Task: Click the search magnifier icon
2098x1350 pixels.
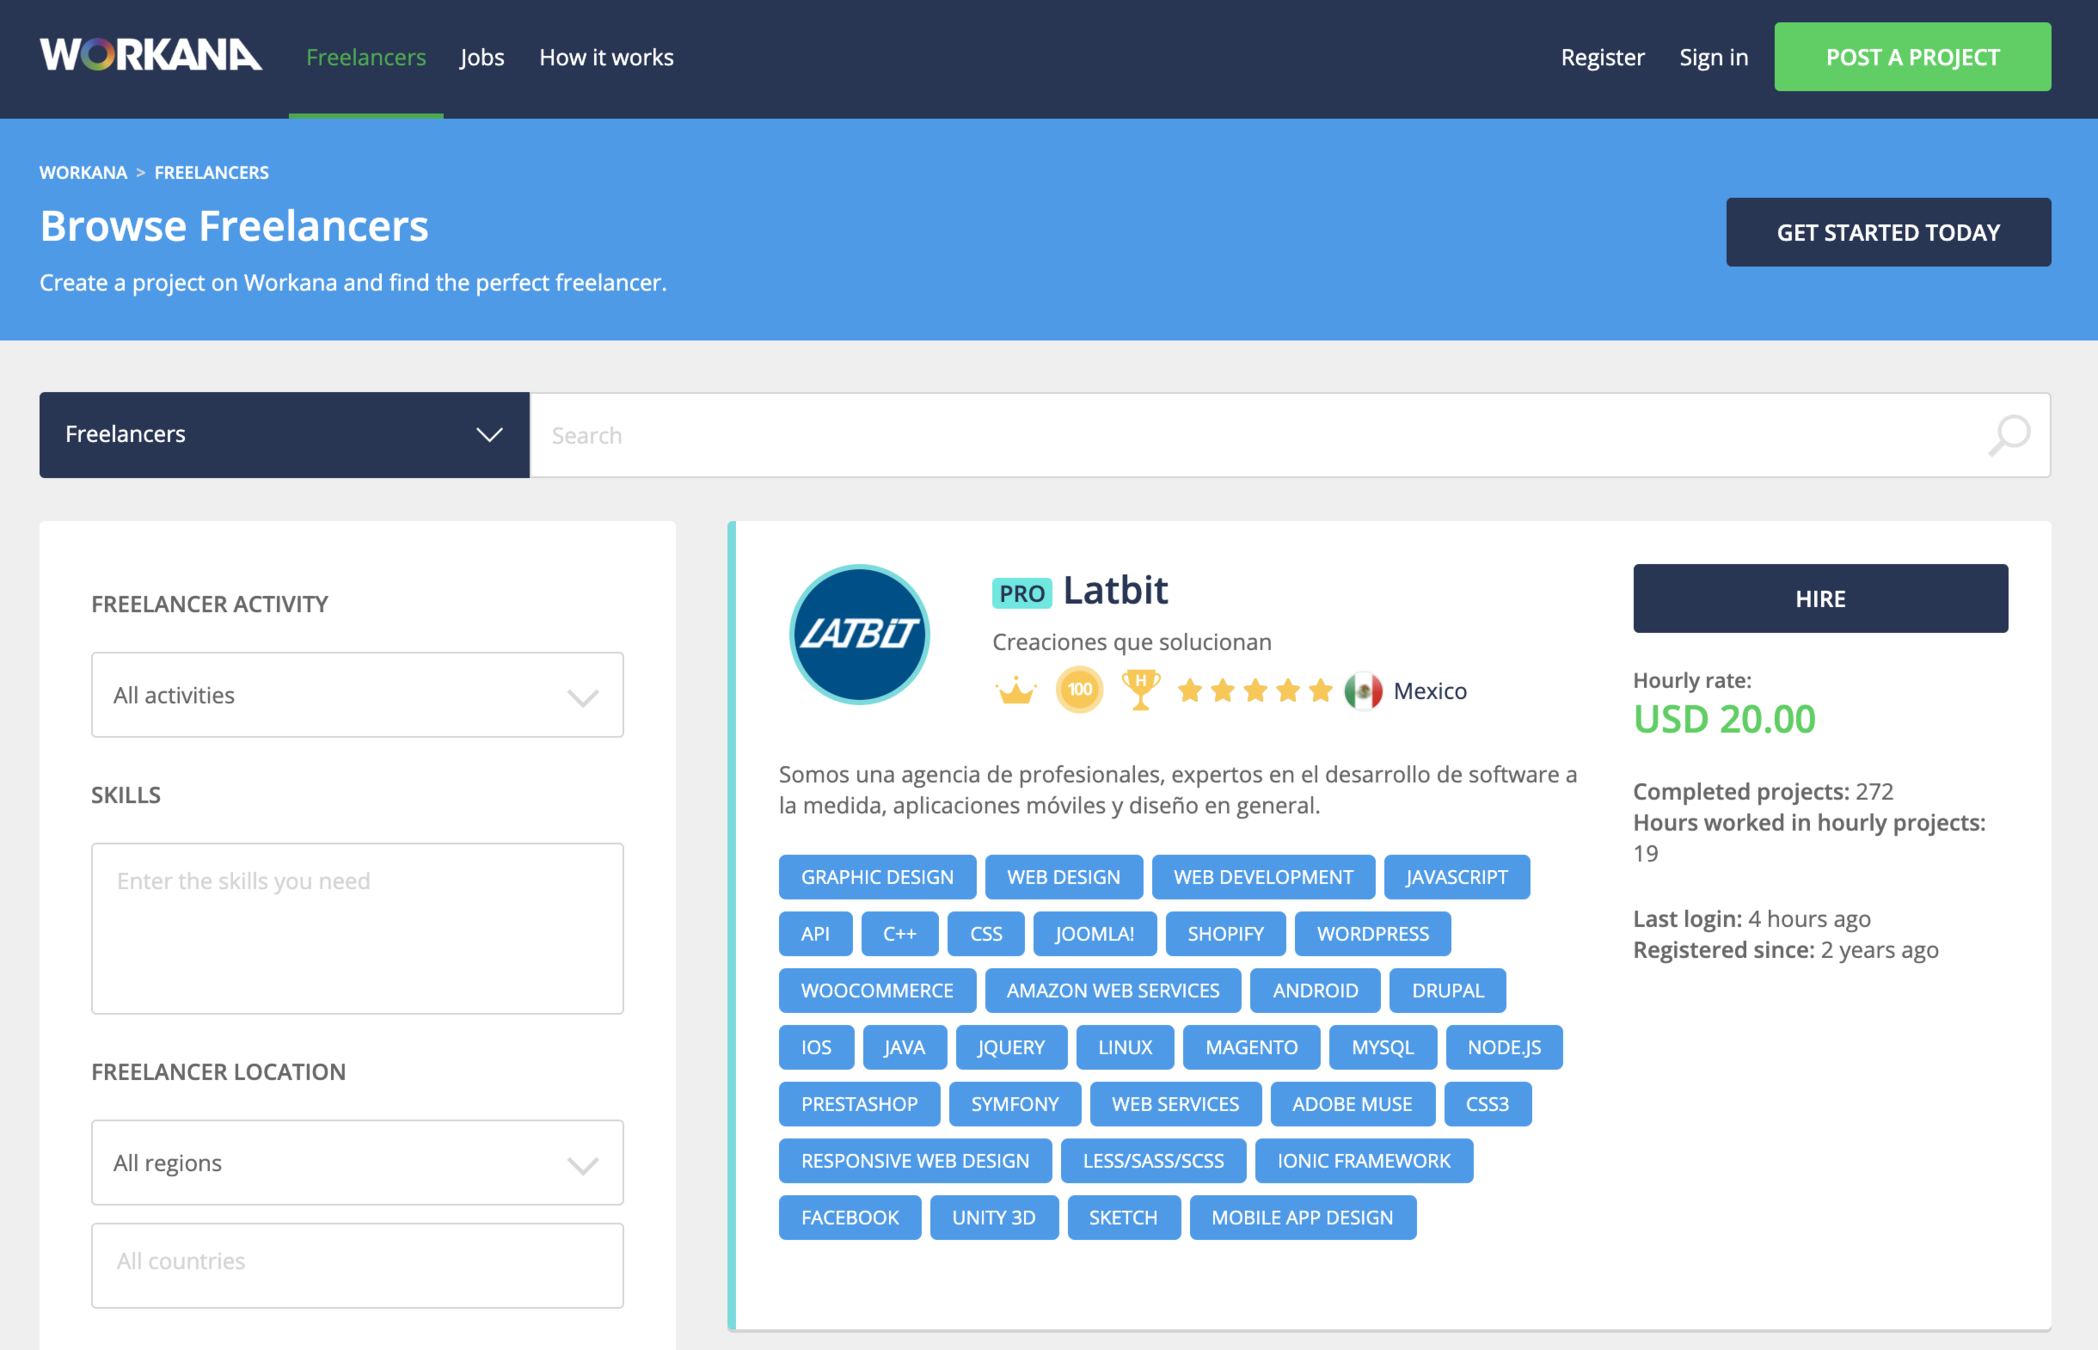Action: pos(2009,435)
